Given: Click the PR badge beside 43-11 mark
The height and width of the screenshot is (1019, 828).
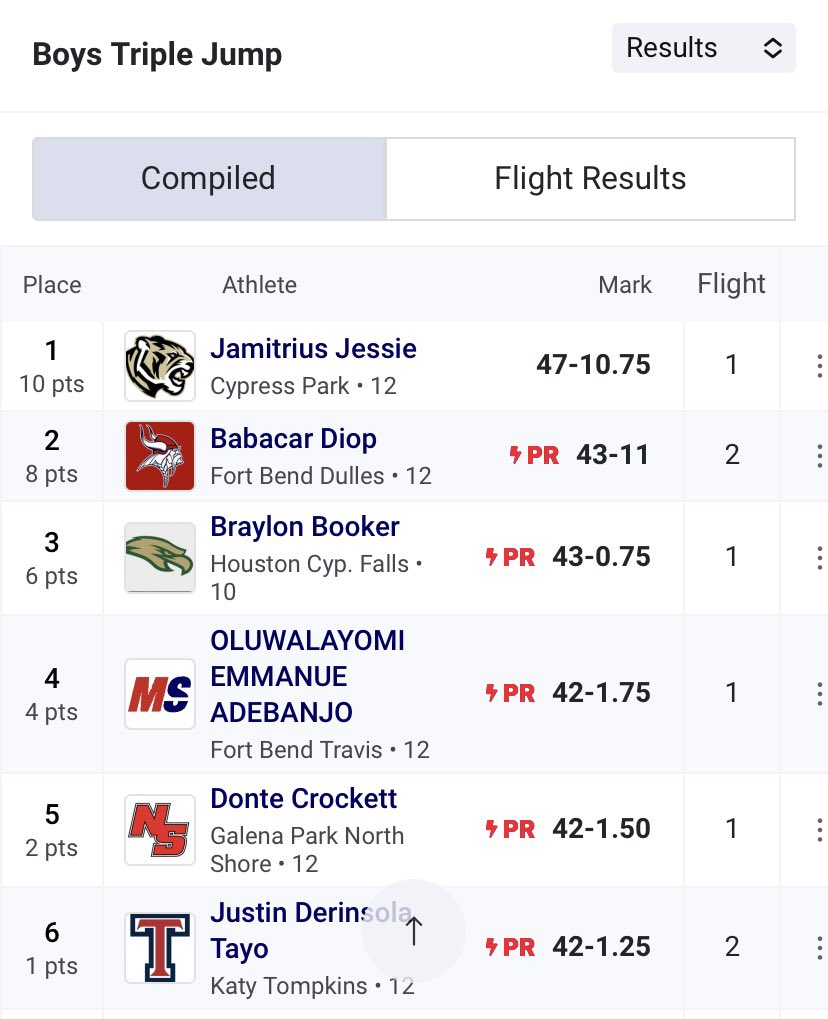Looking at the screenshot, I should [x=534, y=455].
